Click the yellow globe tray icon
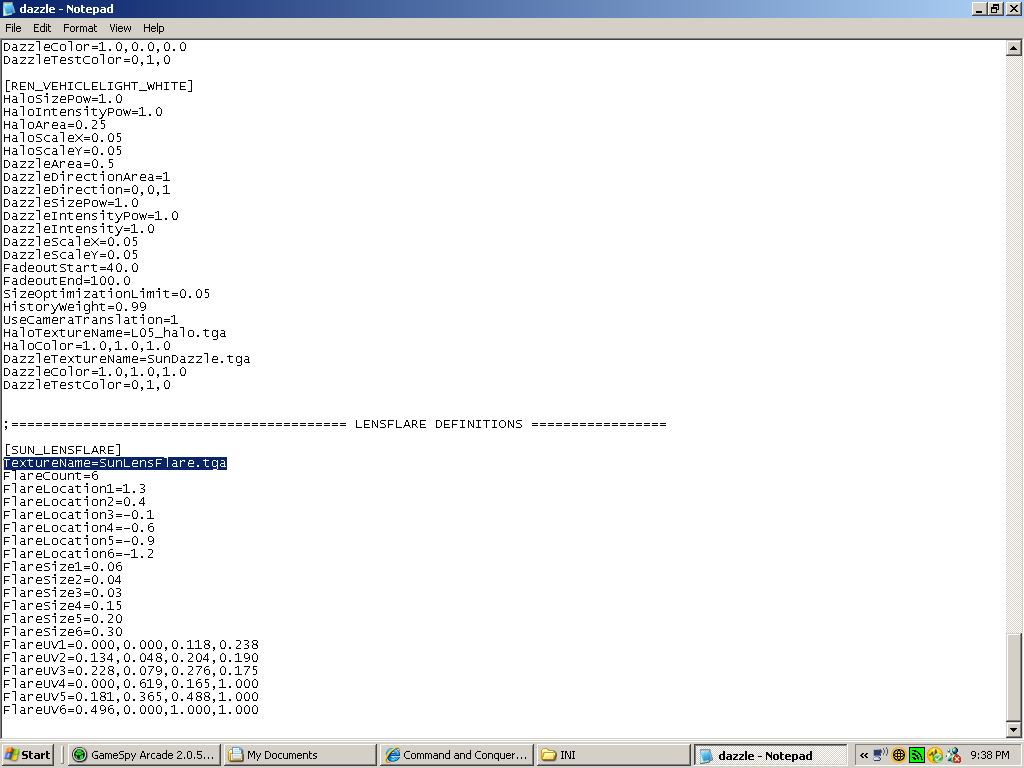Screen dimensions: 1024x768 point(899,755)
